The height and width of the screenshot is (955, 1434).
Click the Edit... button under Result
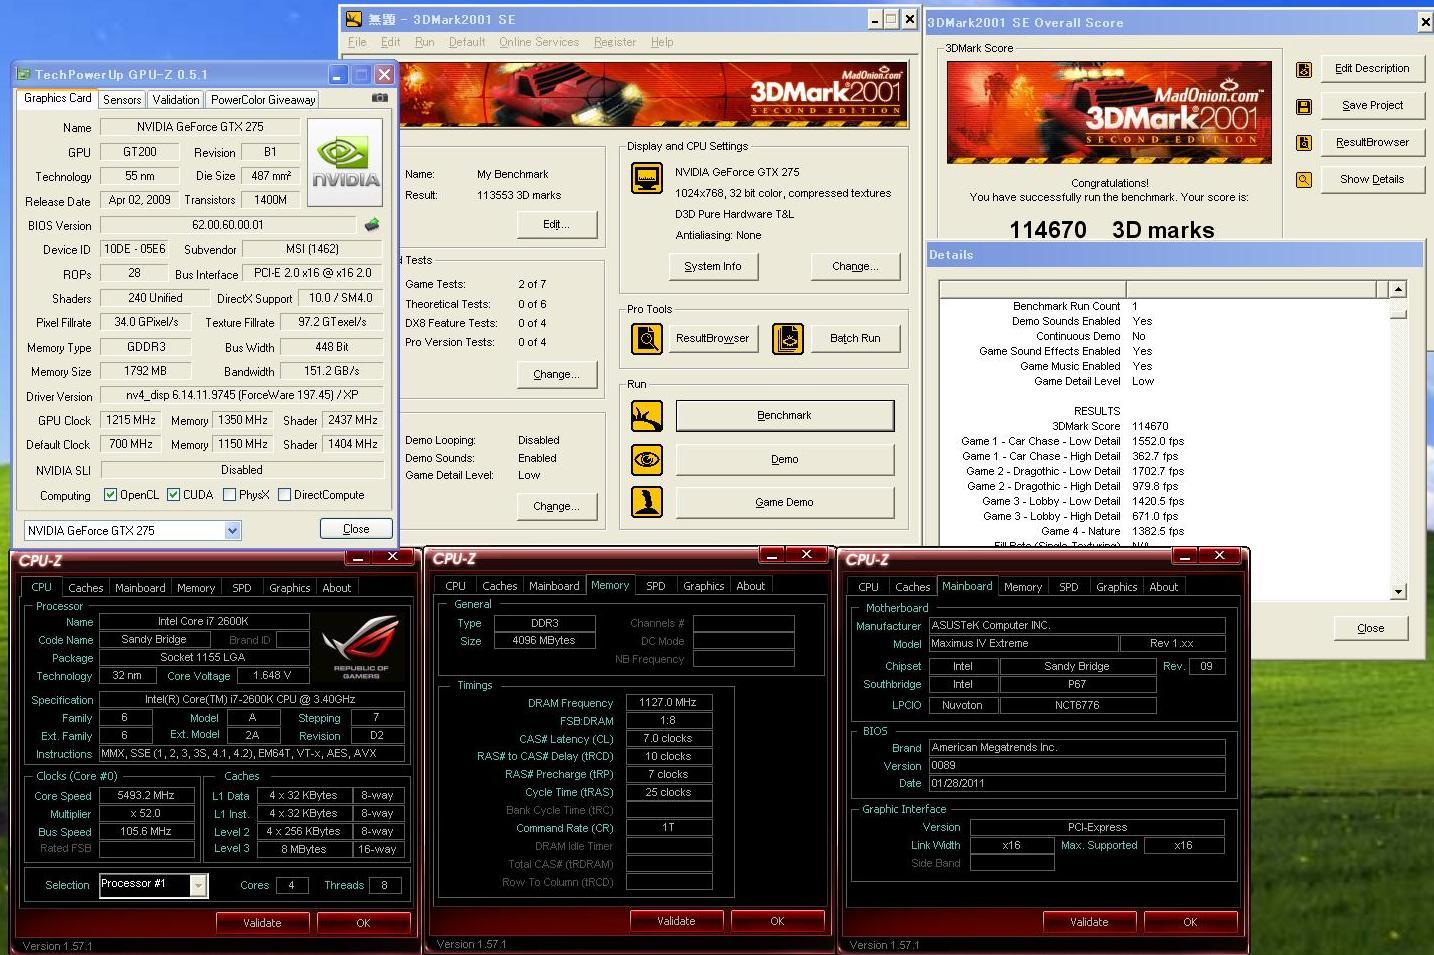[x=557, y=224]
